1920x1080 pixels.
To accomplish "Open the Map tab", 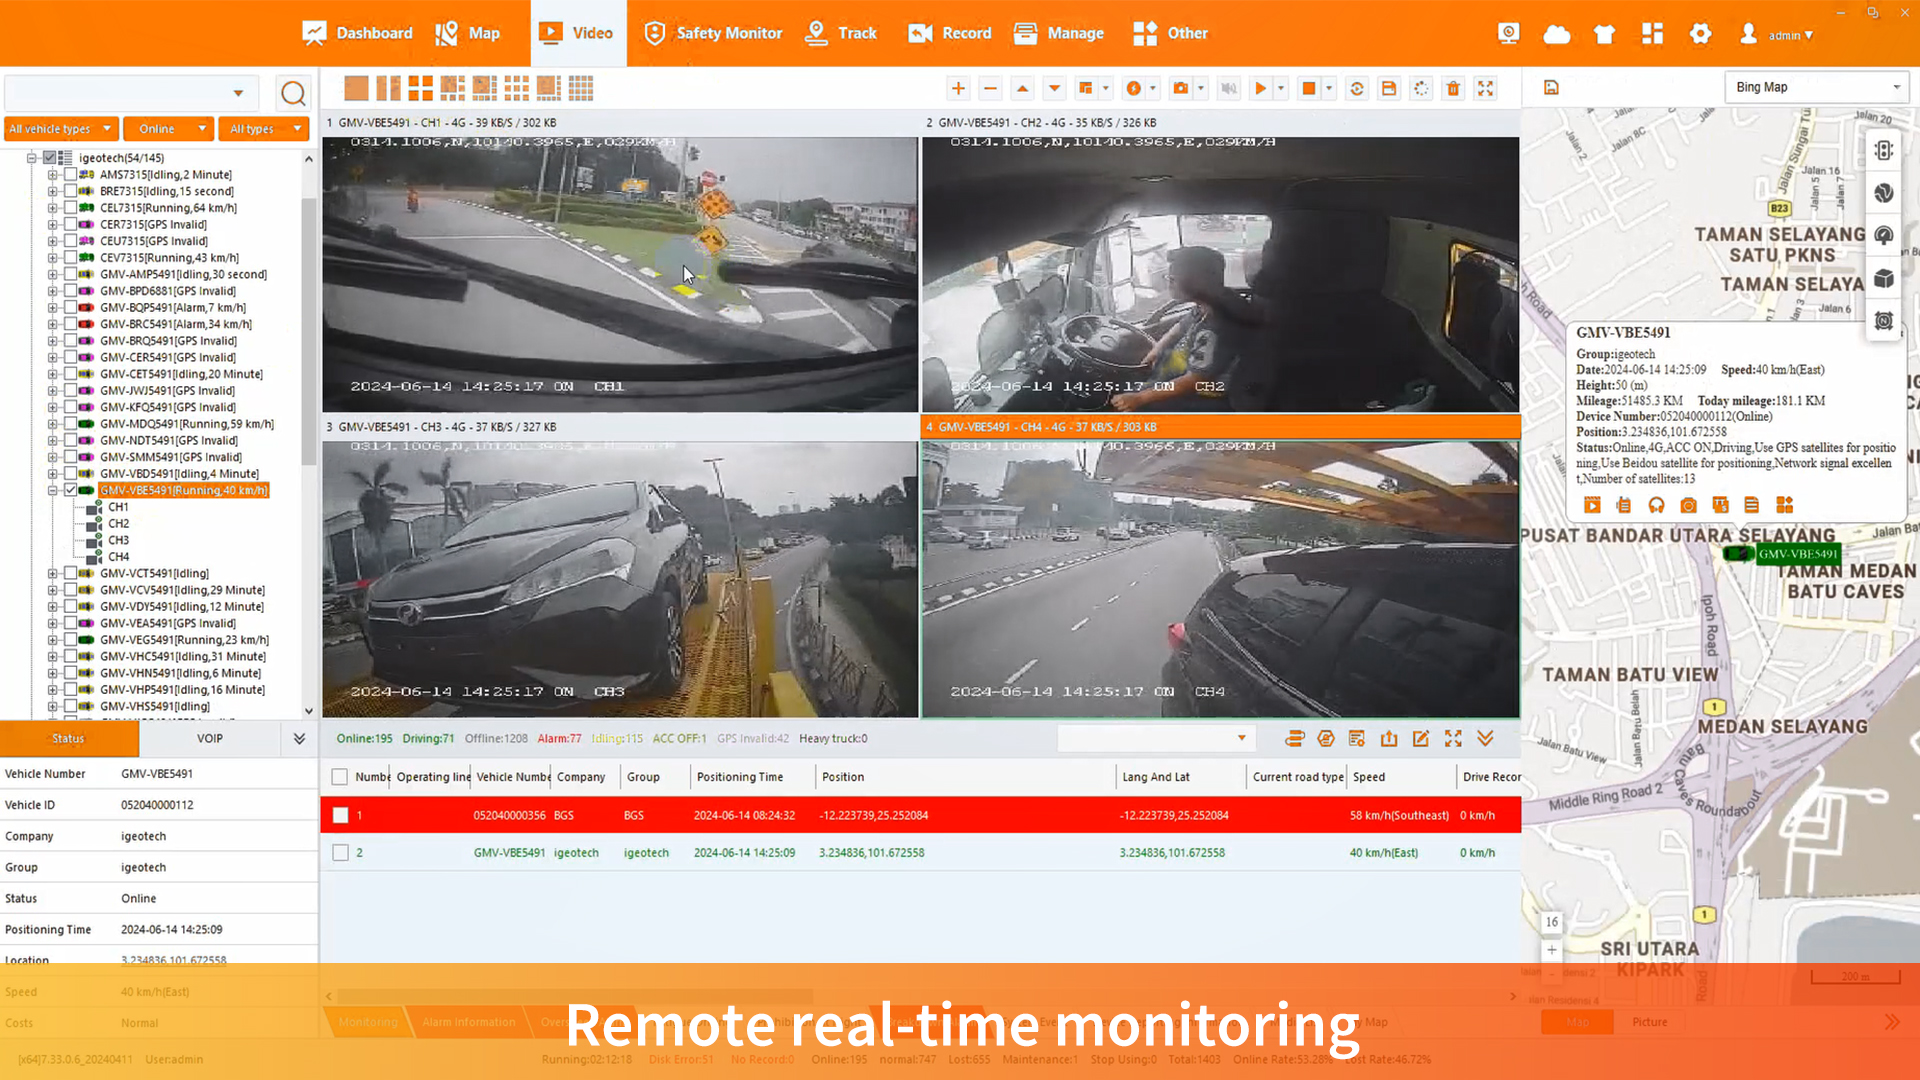I will (467, 33).
